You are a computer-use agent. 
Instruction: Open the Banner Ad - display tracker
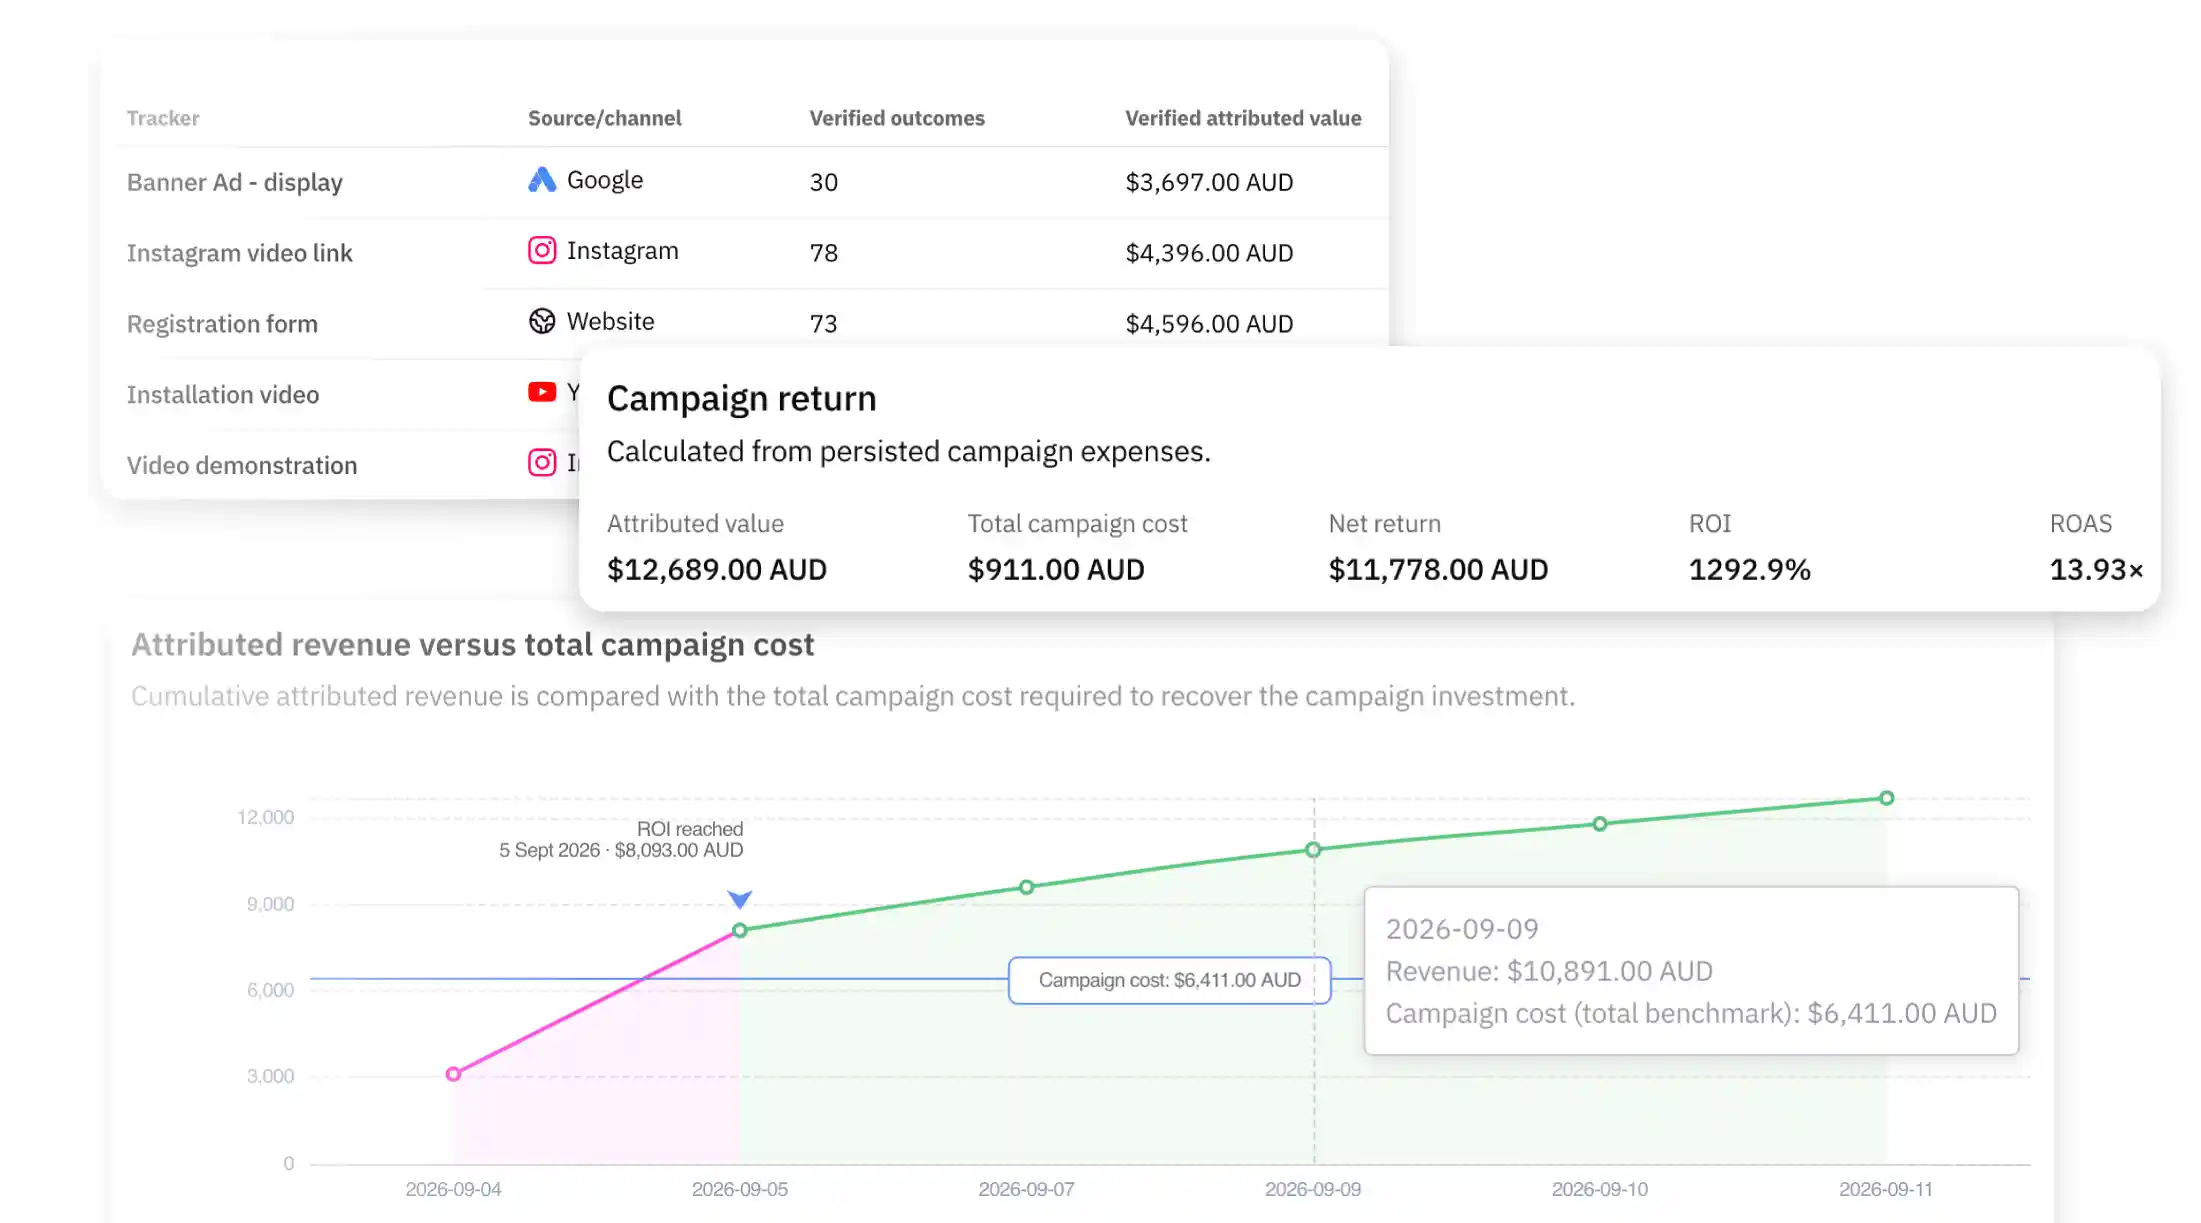[234, 182]
